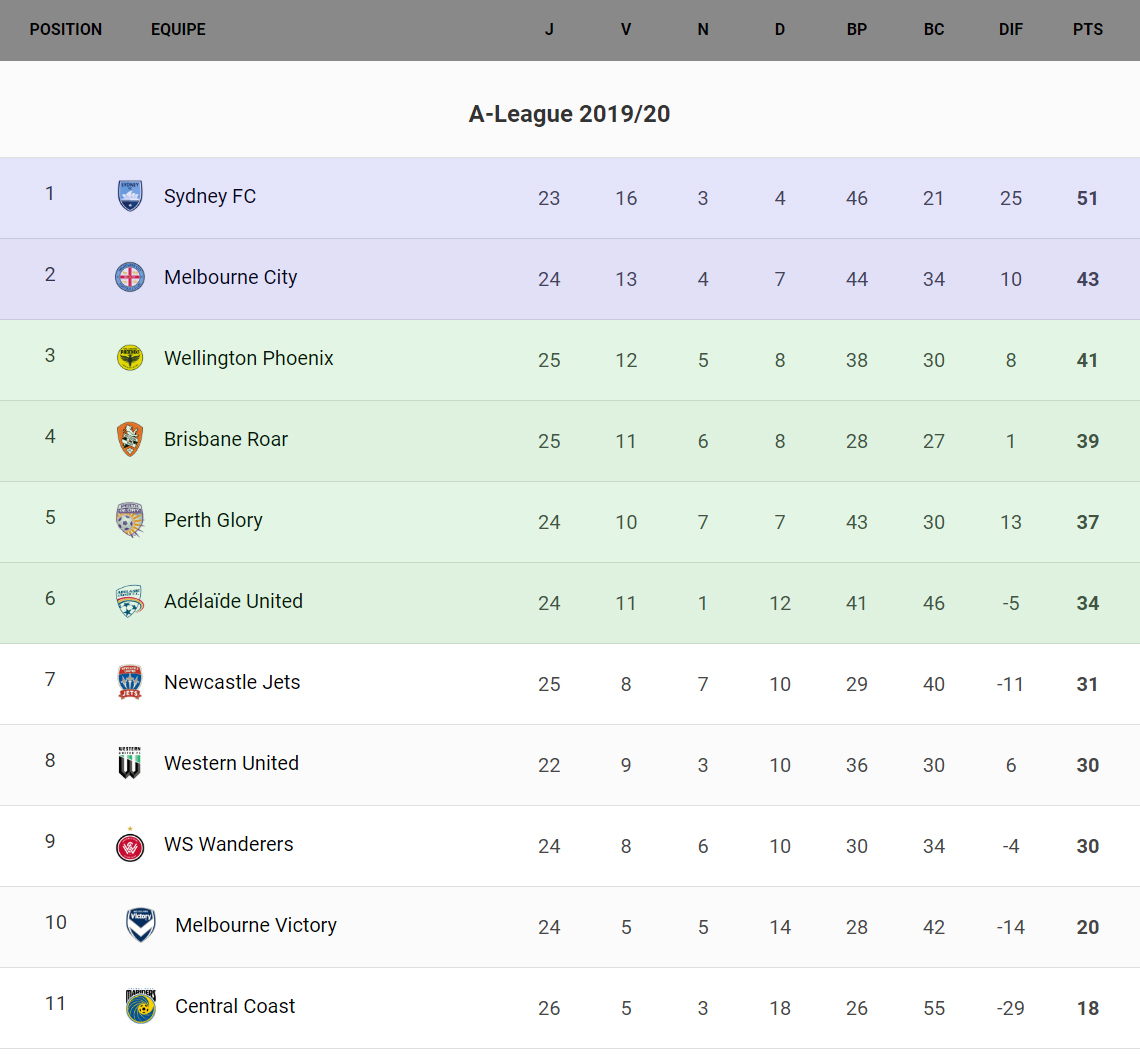Click the Melbourne City club logo

click(130, 277)
